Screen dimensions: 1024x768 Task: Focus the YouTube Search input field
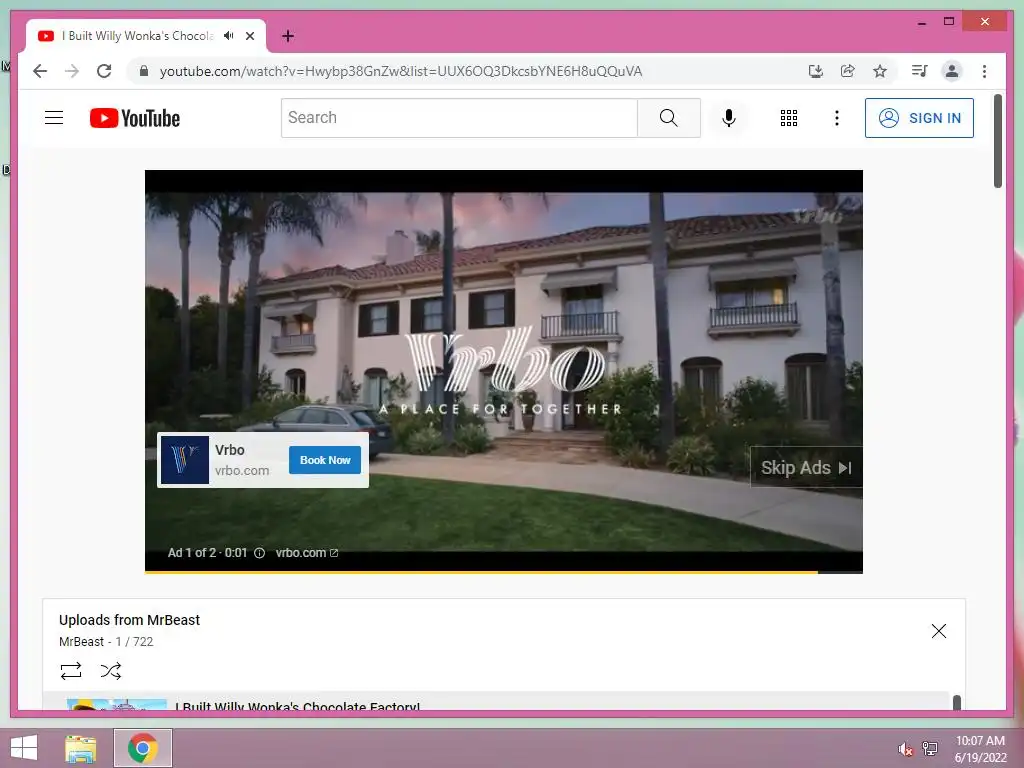click(x=460, y=118)
